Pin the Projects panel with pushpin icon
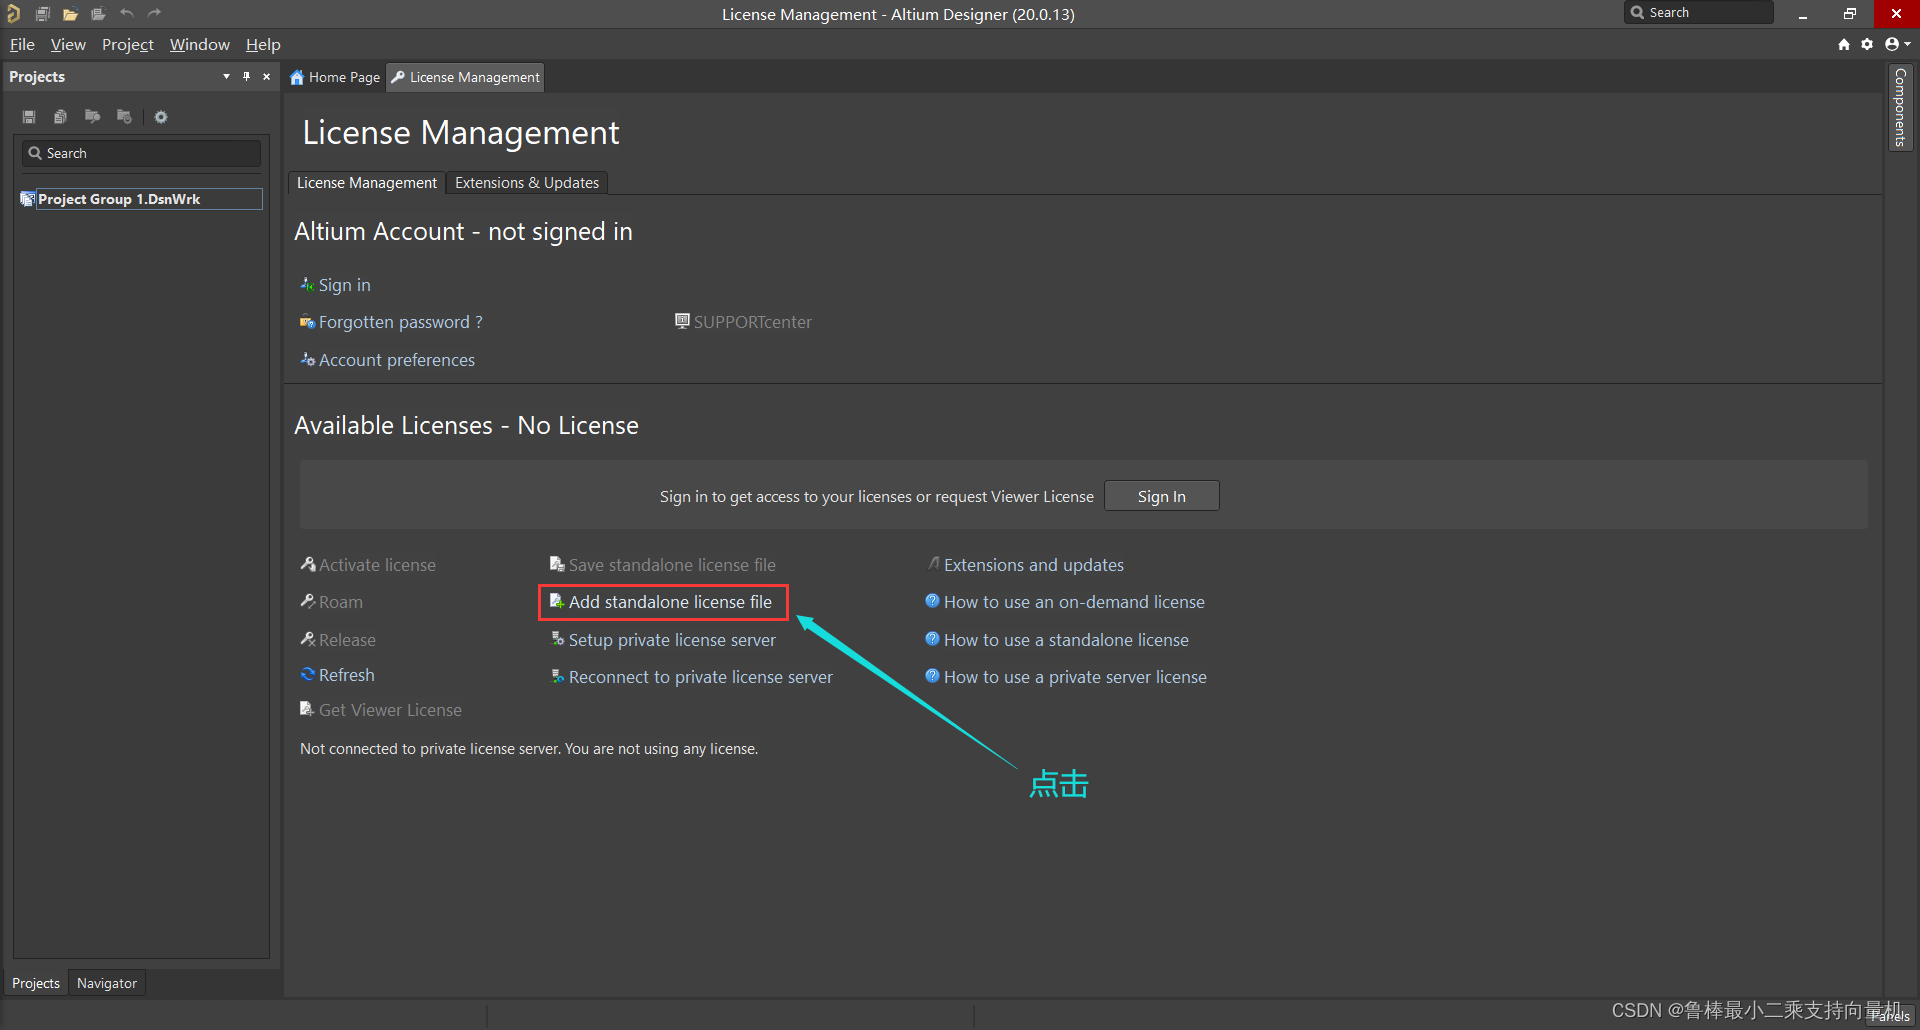 tap(246, 77)
